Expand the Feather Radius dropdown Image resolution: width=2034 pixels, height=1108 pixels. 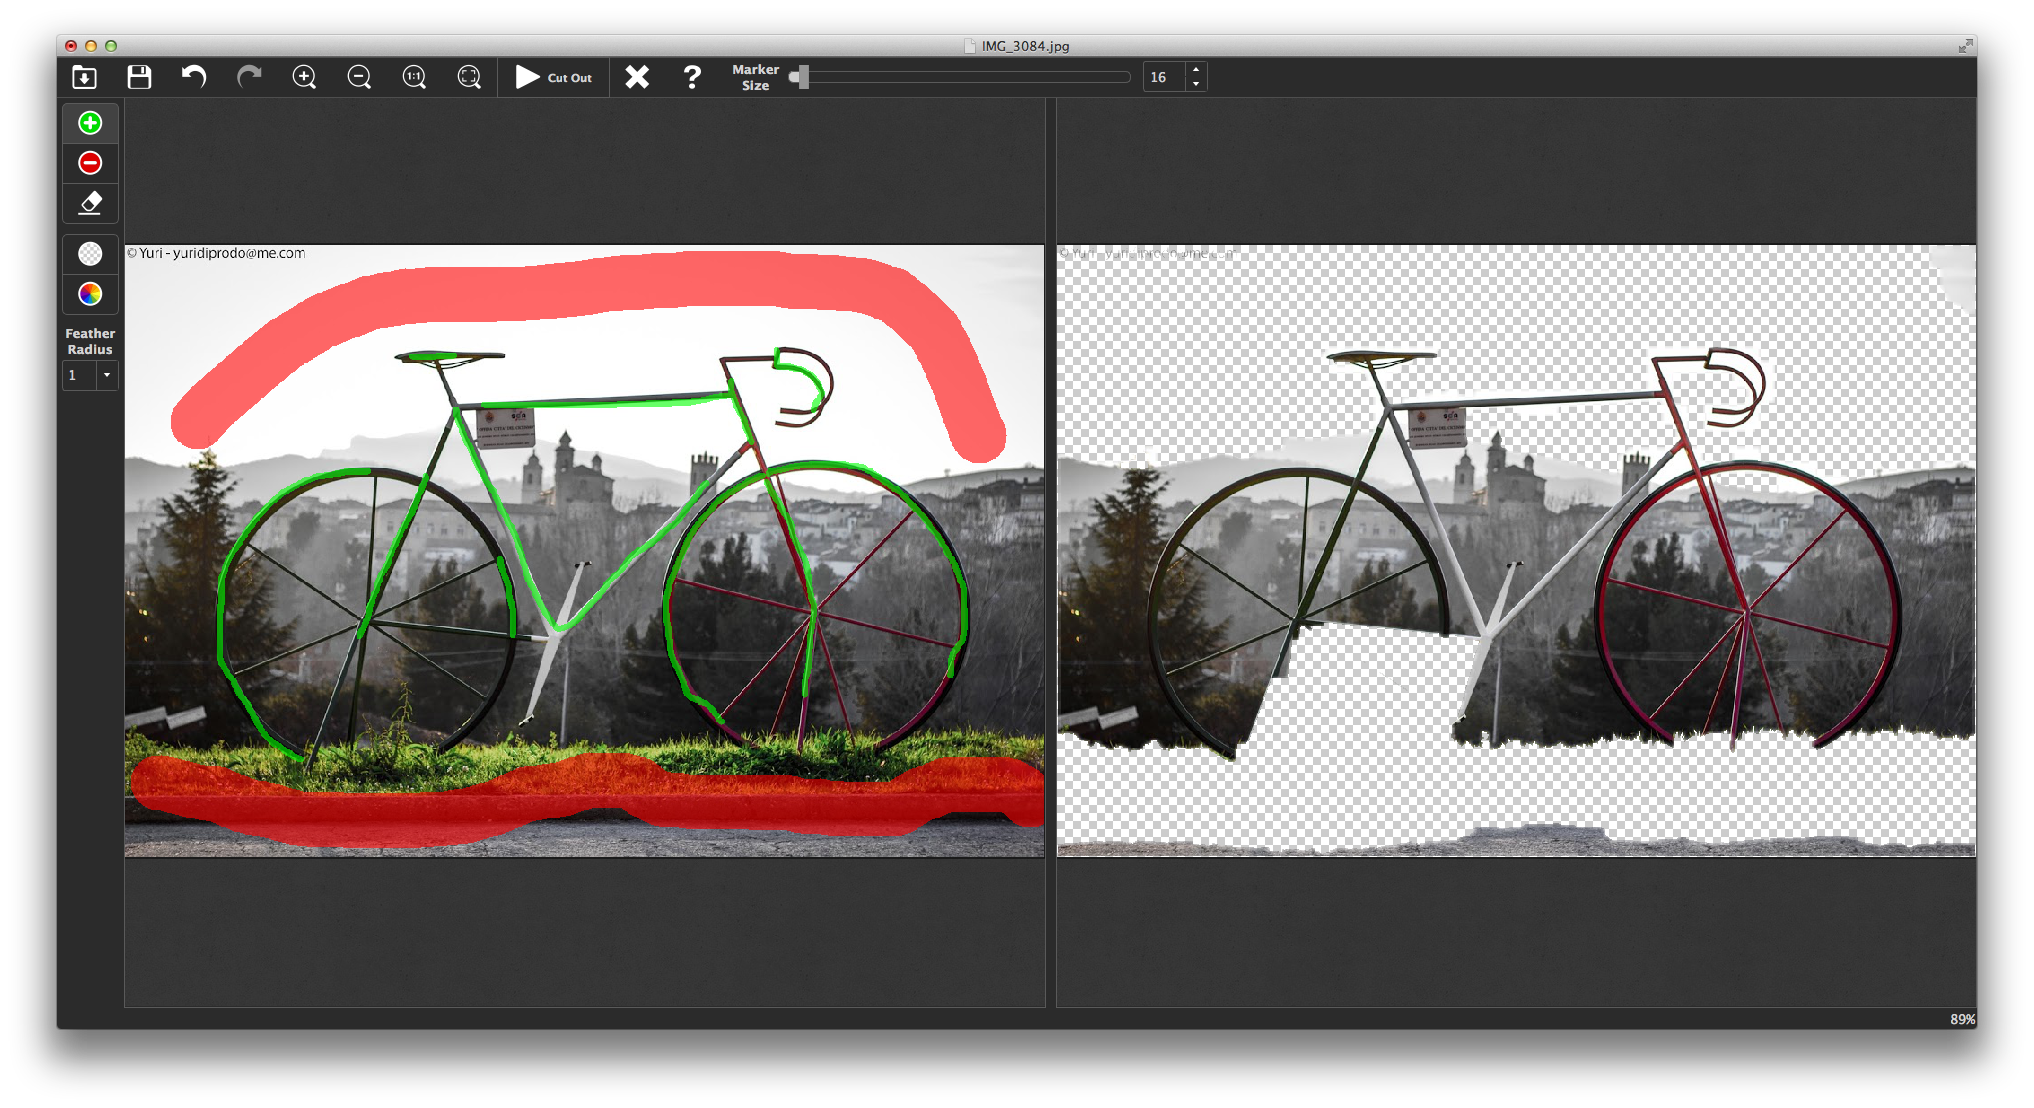click(x=107, y=375)
